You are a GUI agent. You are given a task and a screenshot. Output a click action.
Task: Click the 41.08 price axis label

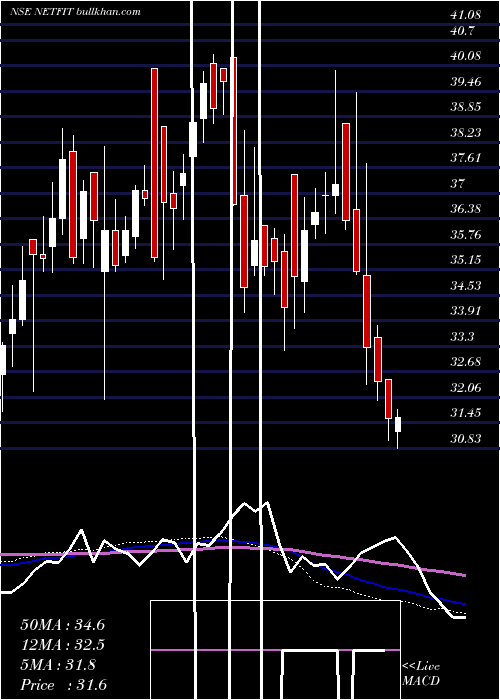pyautogui.click(x=466, y=15)
